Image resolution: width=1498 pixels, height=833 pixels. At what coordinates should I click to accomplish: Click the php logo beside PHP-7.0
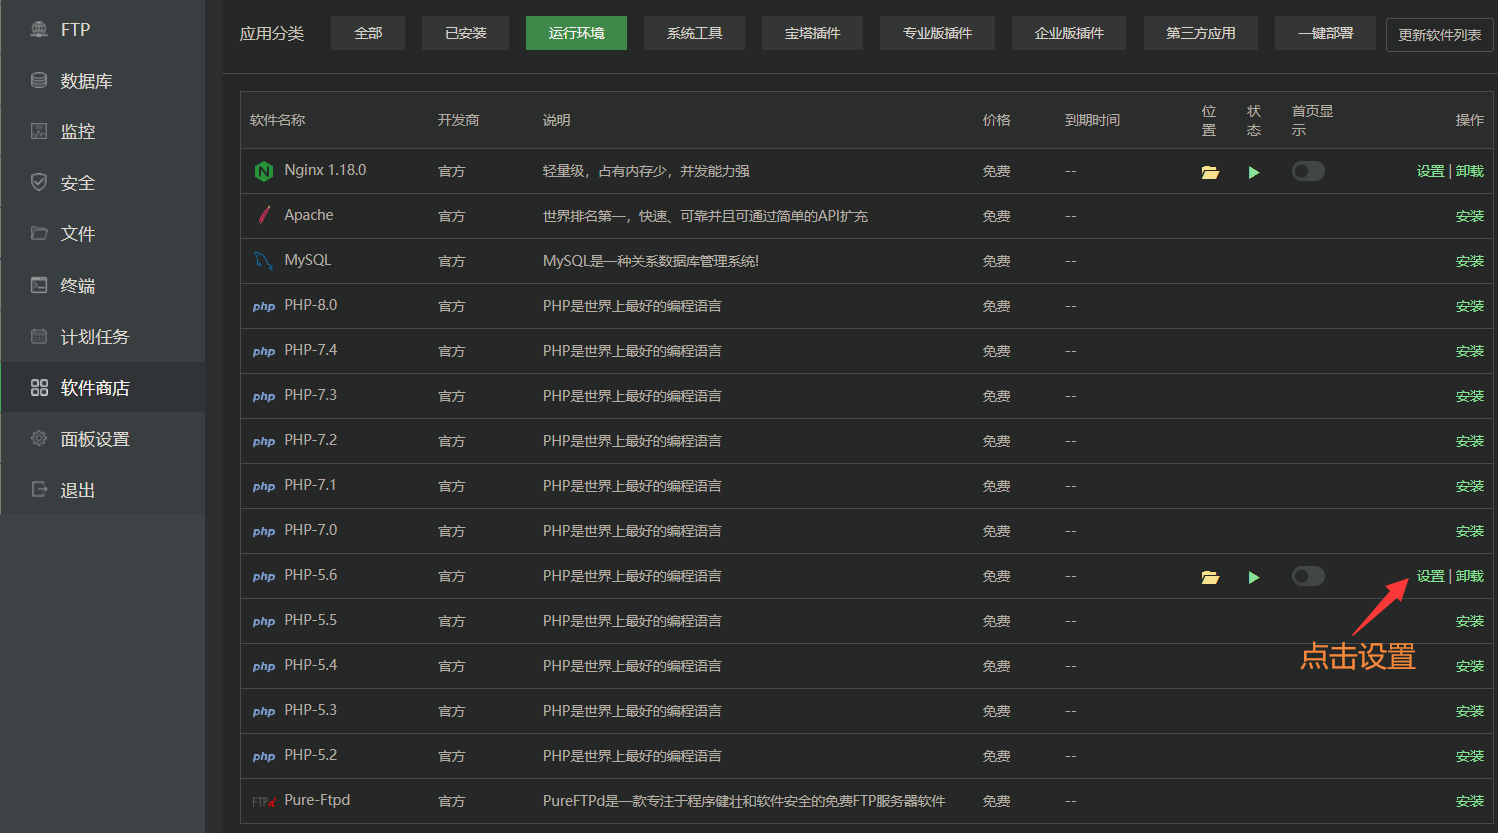[264, 531]
